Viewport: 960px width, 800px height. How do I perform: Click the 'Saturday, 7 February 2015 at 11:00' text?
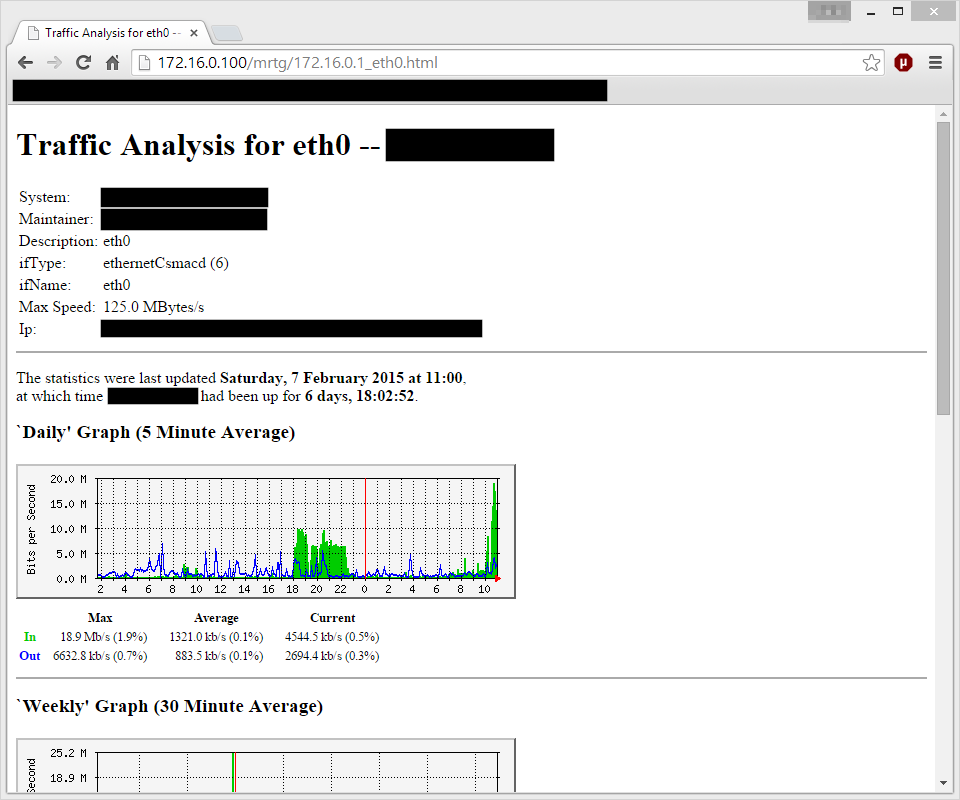341,378
